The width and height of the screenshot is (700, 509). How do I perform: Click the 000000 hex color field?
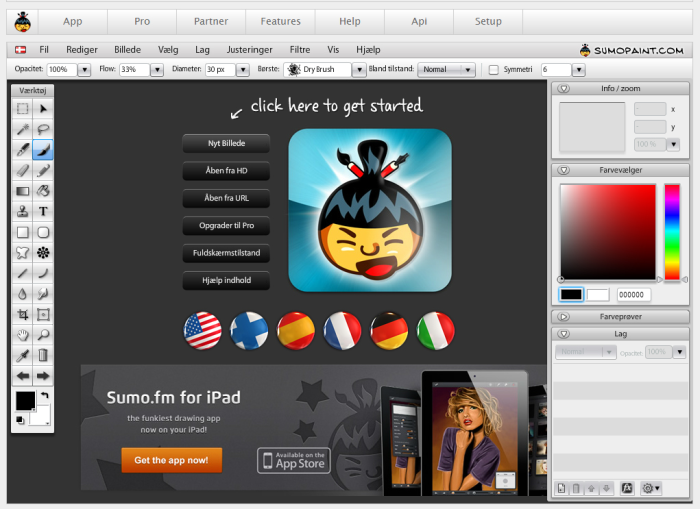tap(633, 295)
